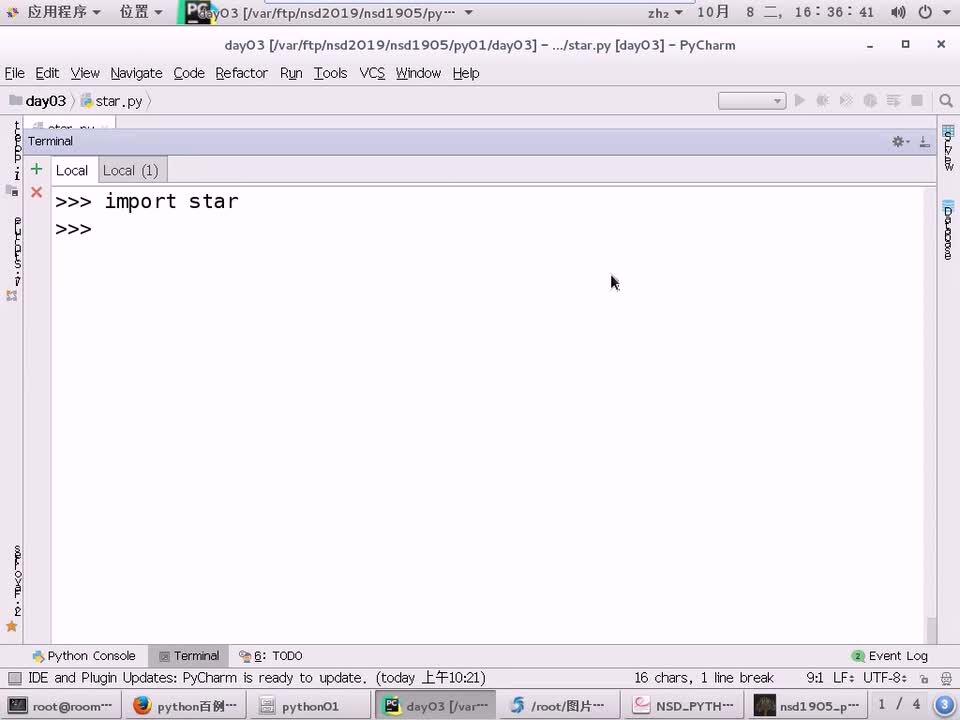Switch to the Local (1) terminal tab
The image size is (960, 720).
130,170
